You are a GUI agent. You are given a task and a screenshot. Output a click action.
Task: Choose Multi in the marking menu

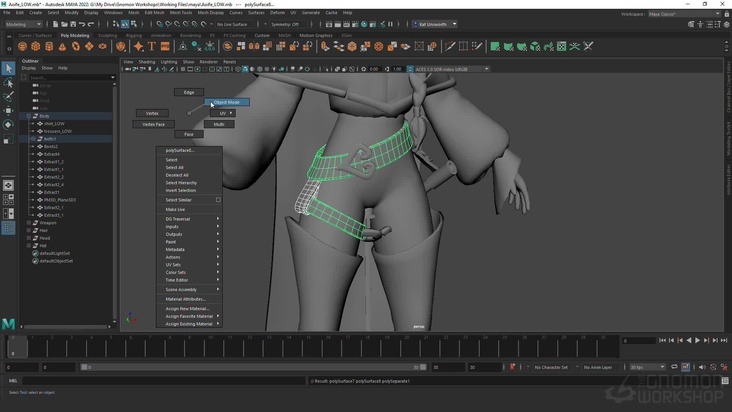click(x=219, y=125)
